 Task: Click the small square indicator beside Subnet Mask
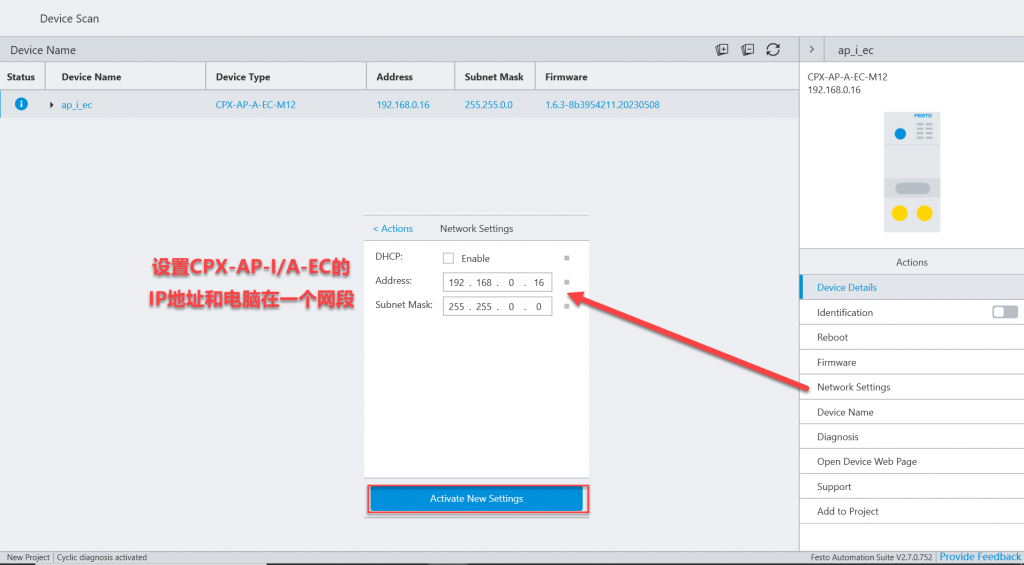click(566, 306)
